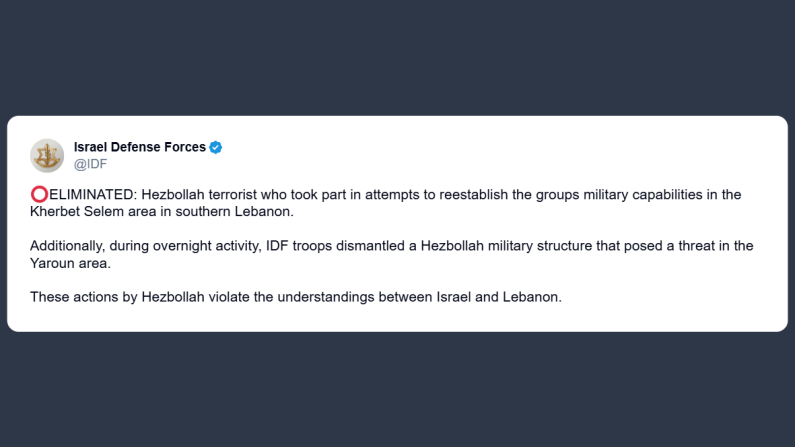
Task: Click the word 'Additionally'
Action: (68, 246)
